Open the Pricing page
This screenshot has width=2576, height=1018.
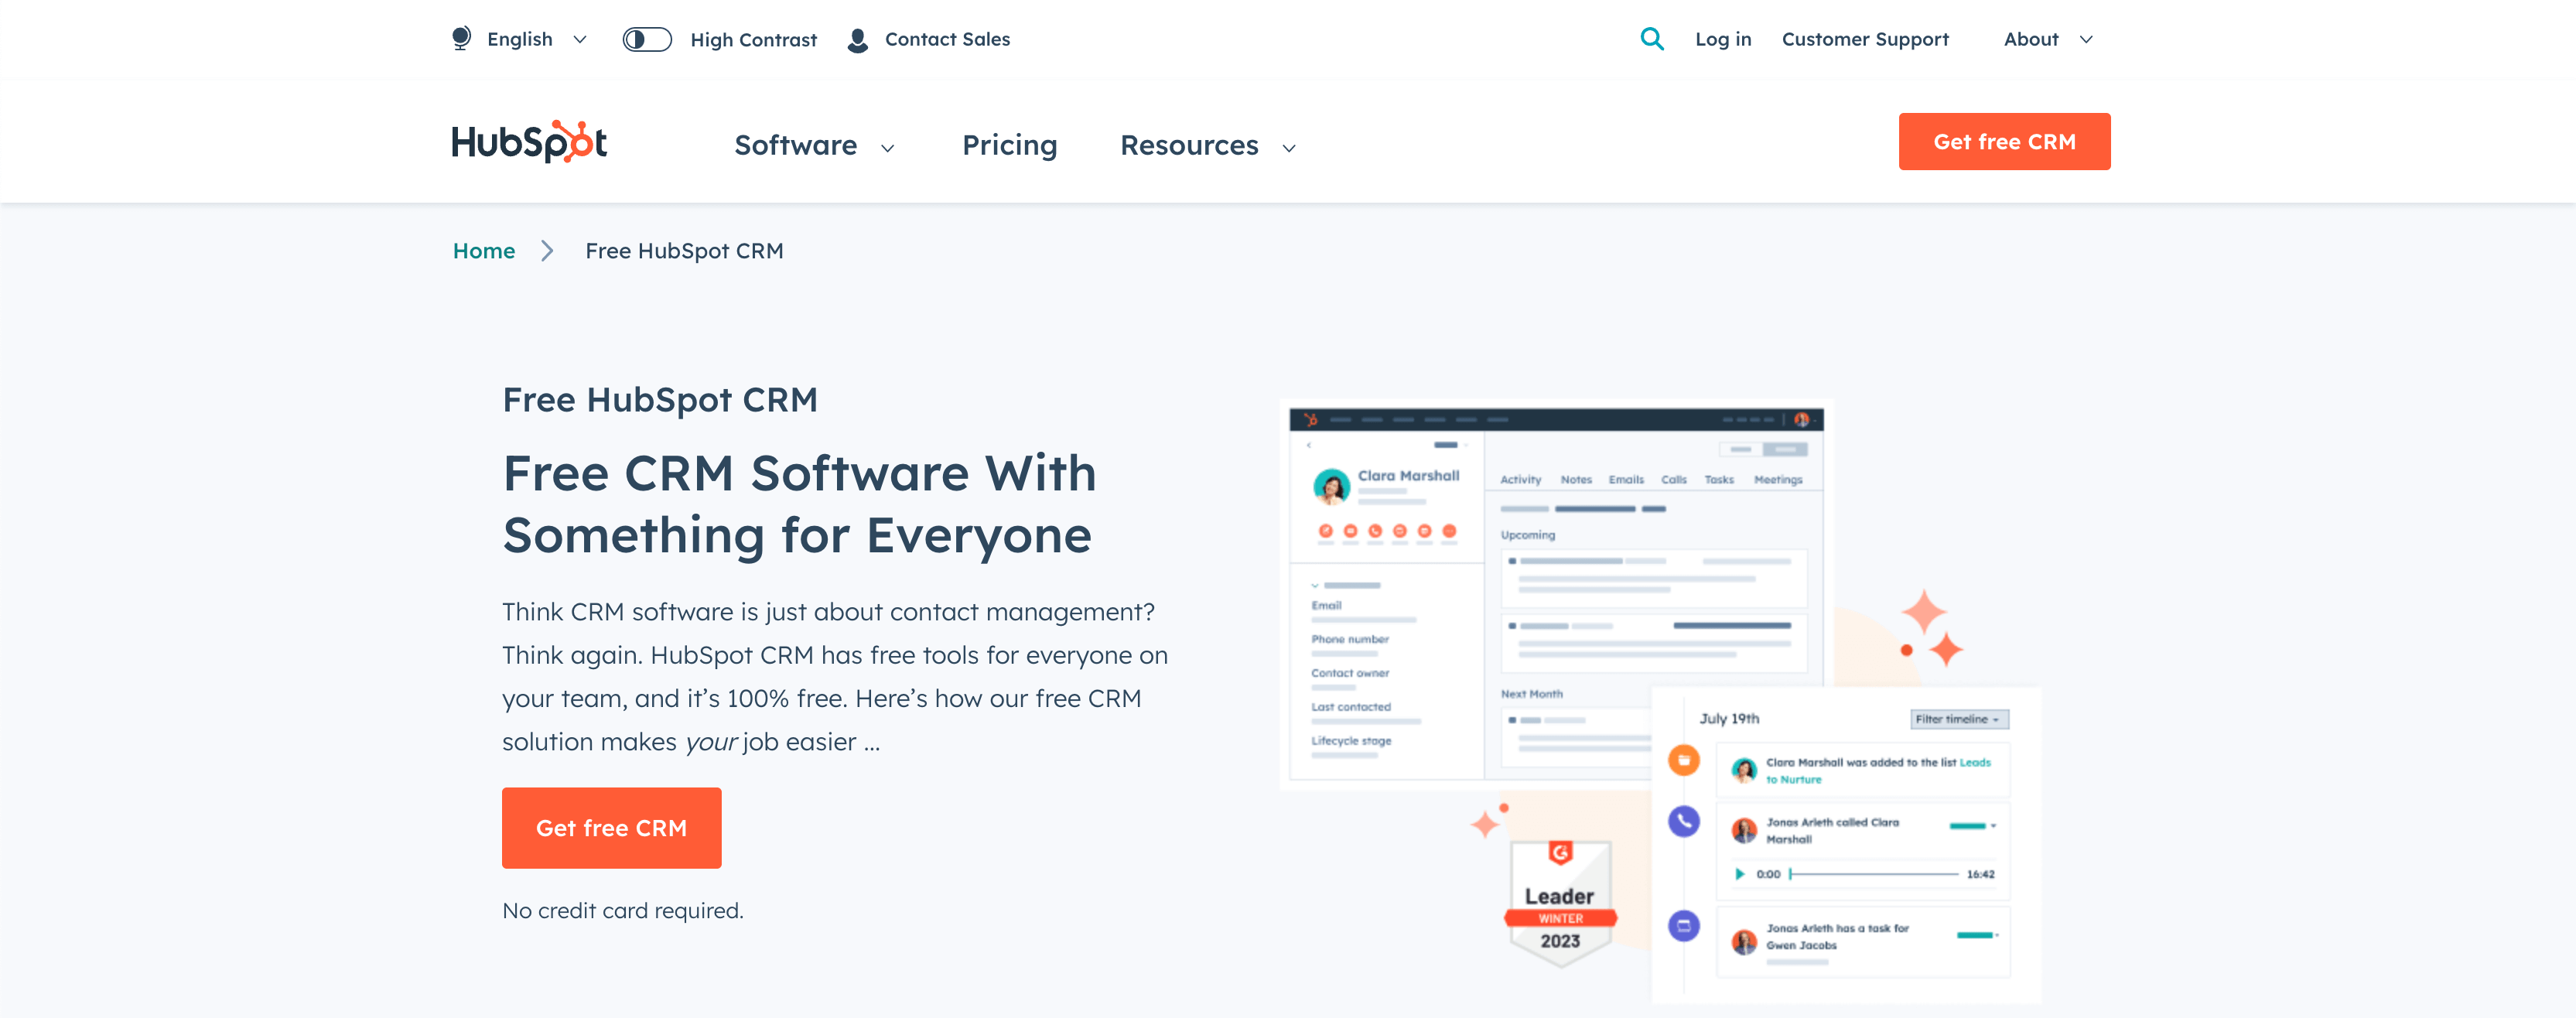click(1009, 145)
